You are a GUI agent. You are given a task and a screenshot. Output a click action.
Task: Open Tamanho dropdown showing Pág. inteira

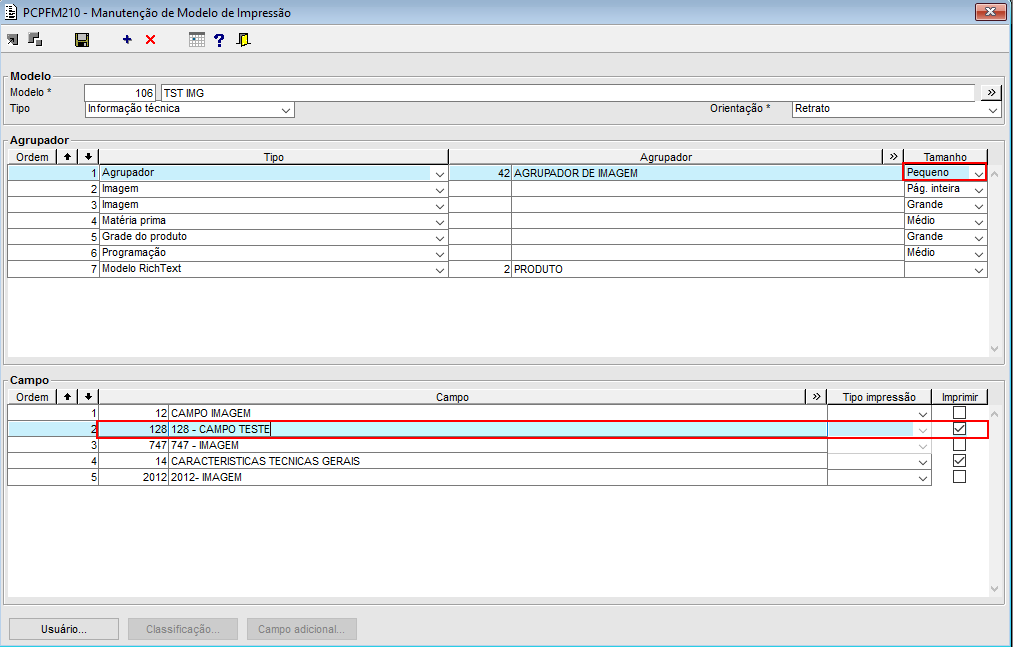[x=979, y=189]
